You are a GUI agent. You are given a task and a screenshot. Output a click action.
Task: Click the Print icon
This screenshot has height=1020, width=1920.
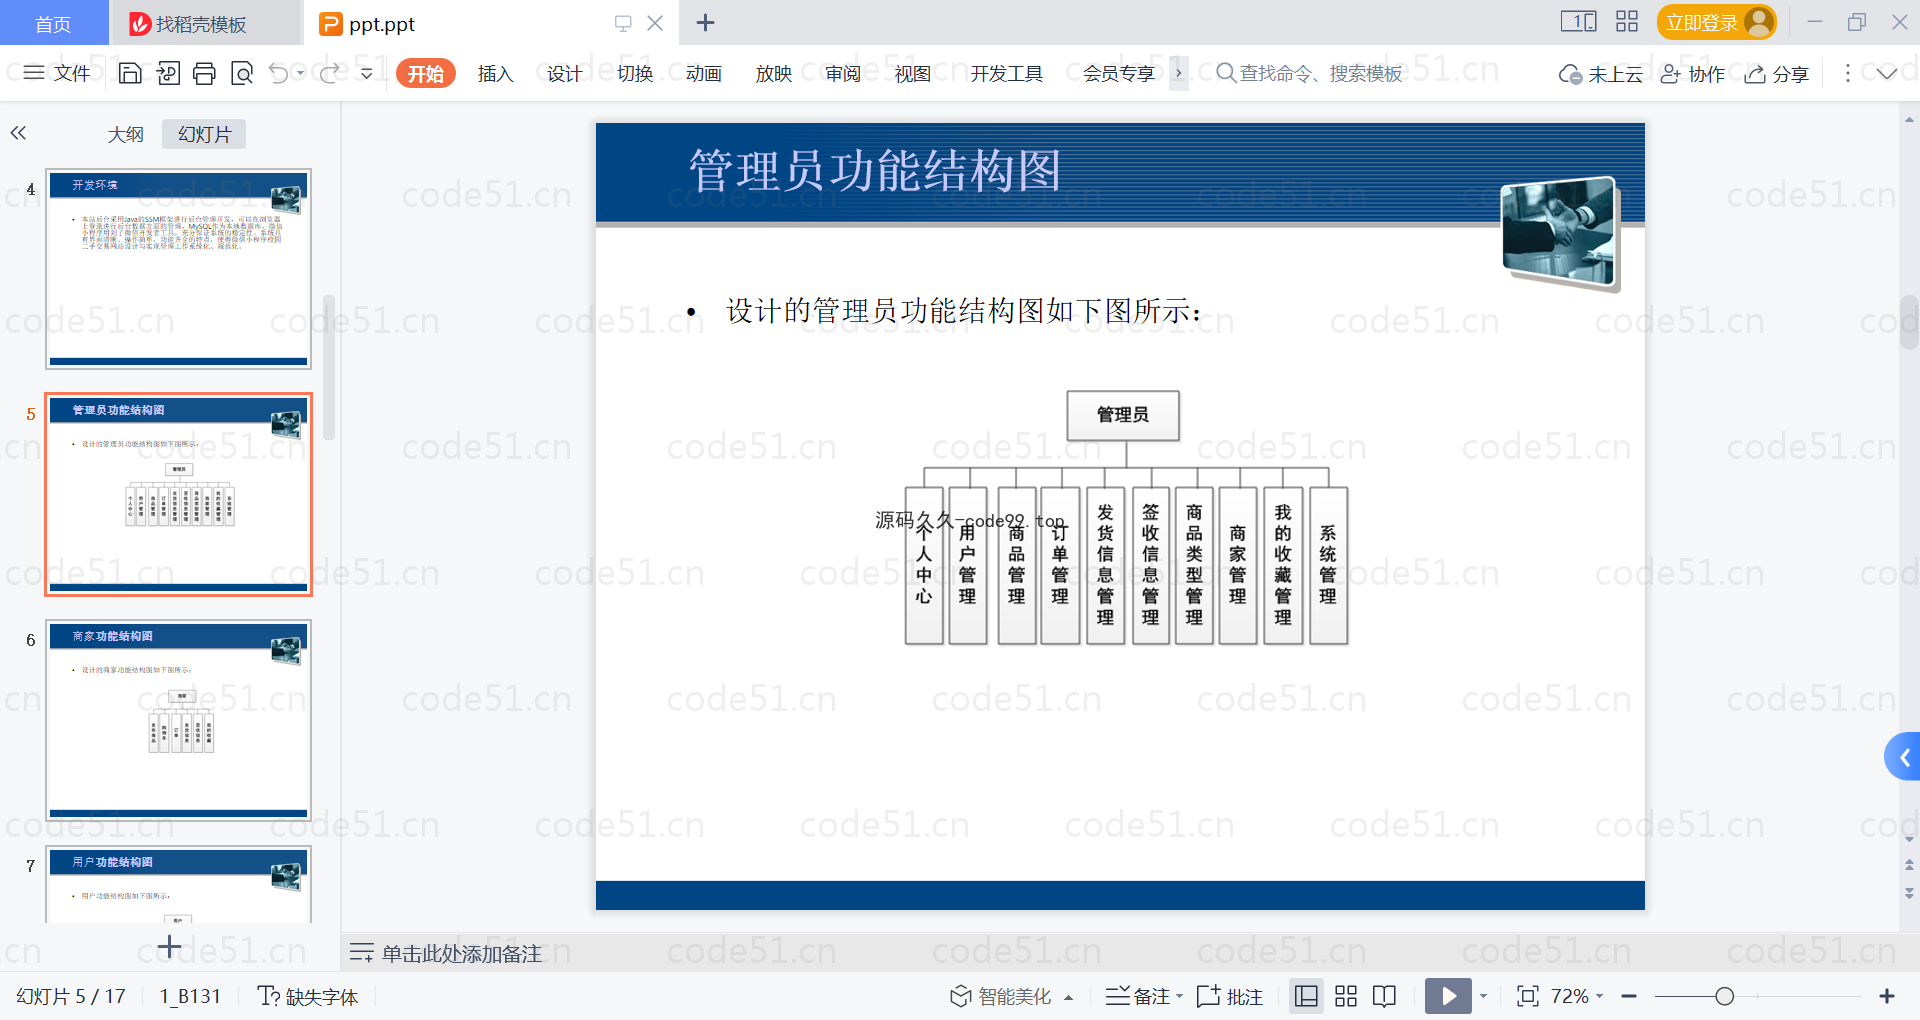[205, 73]
